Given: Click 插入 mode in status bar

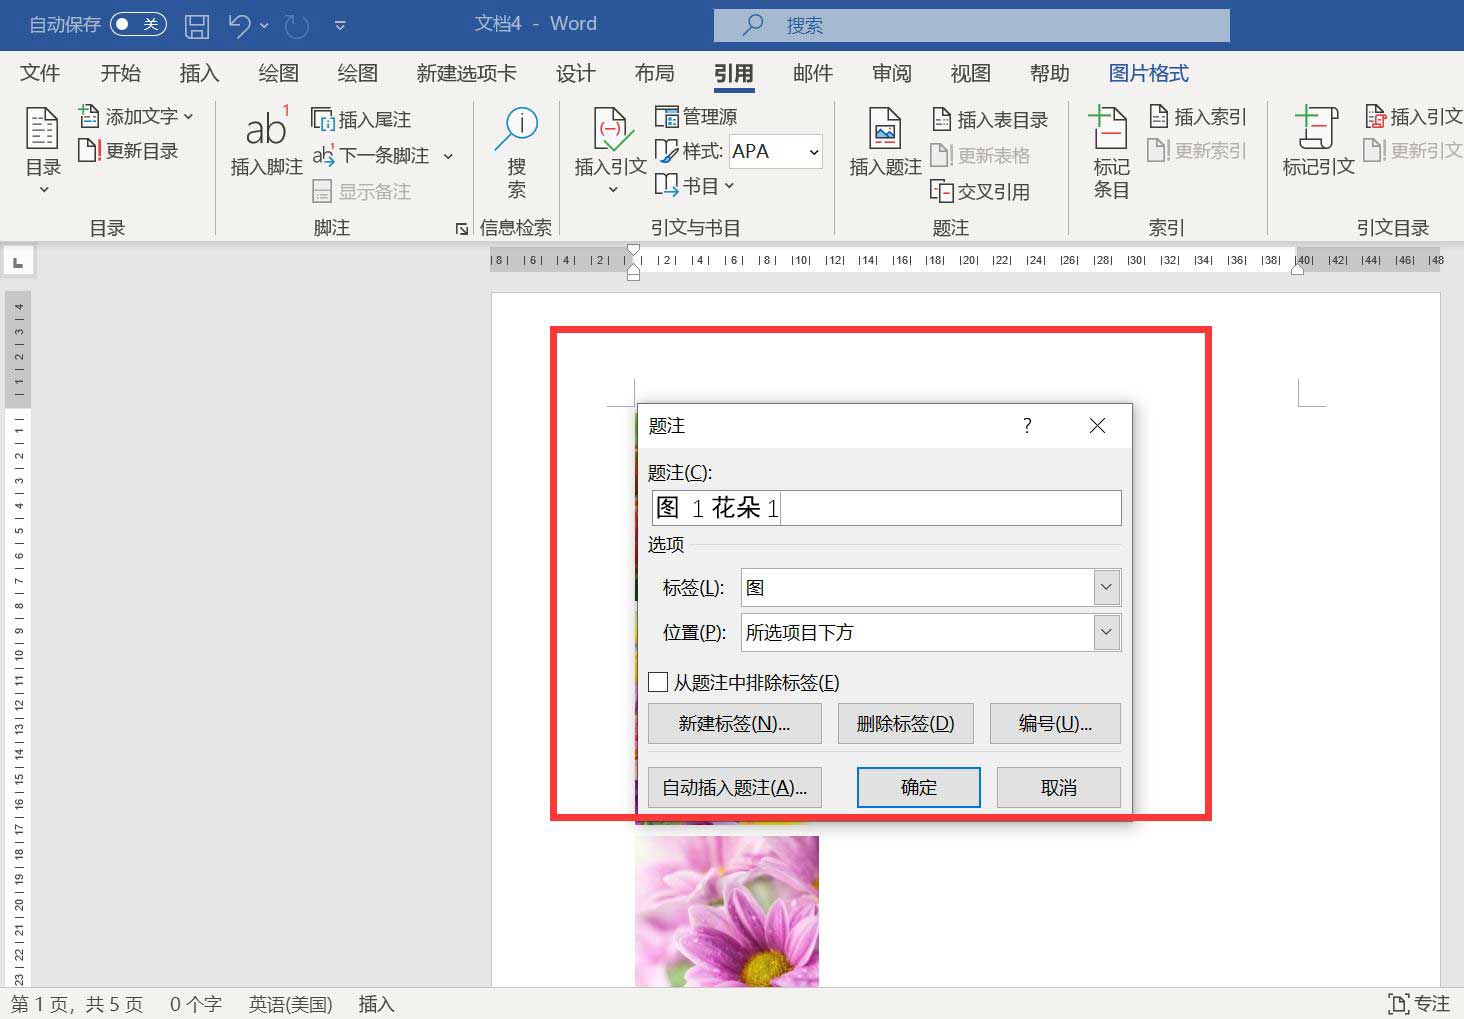Looking at the screenshot, I should point(377,1004).
